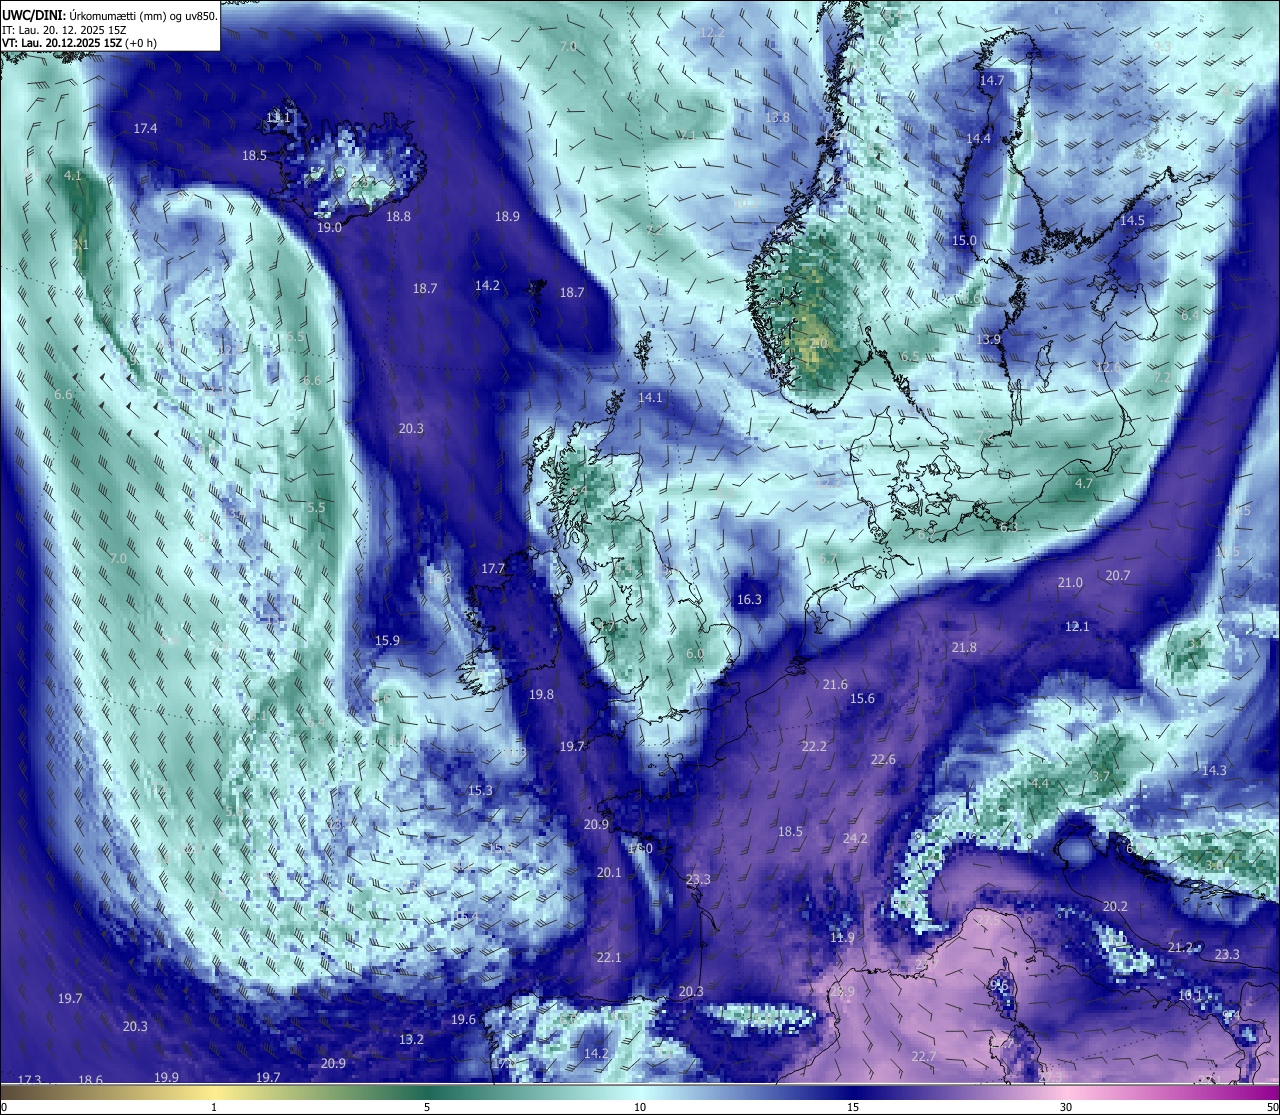
Task: Click the 21.8 value over Germany
Action: click(x=964, y=647)
